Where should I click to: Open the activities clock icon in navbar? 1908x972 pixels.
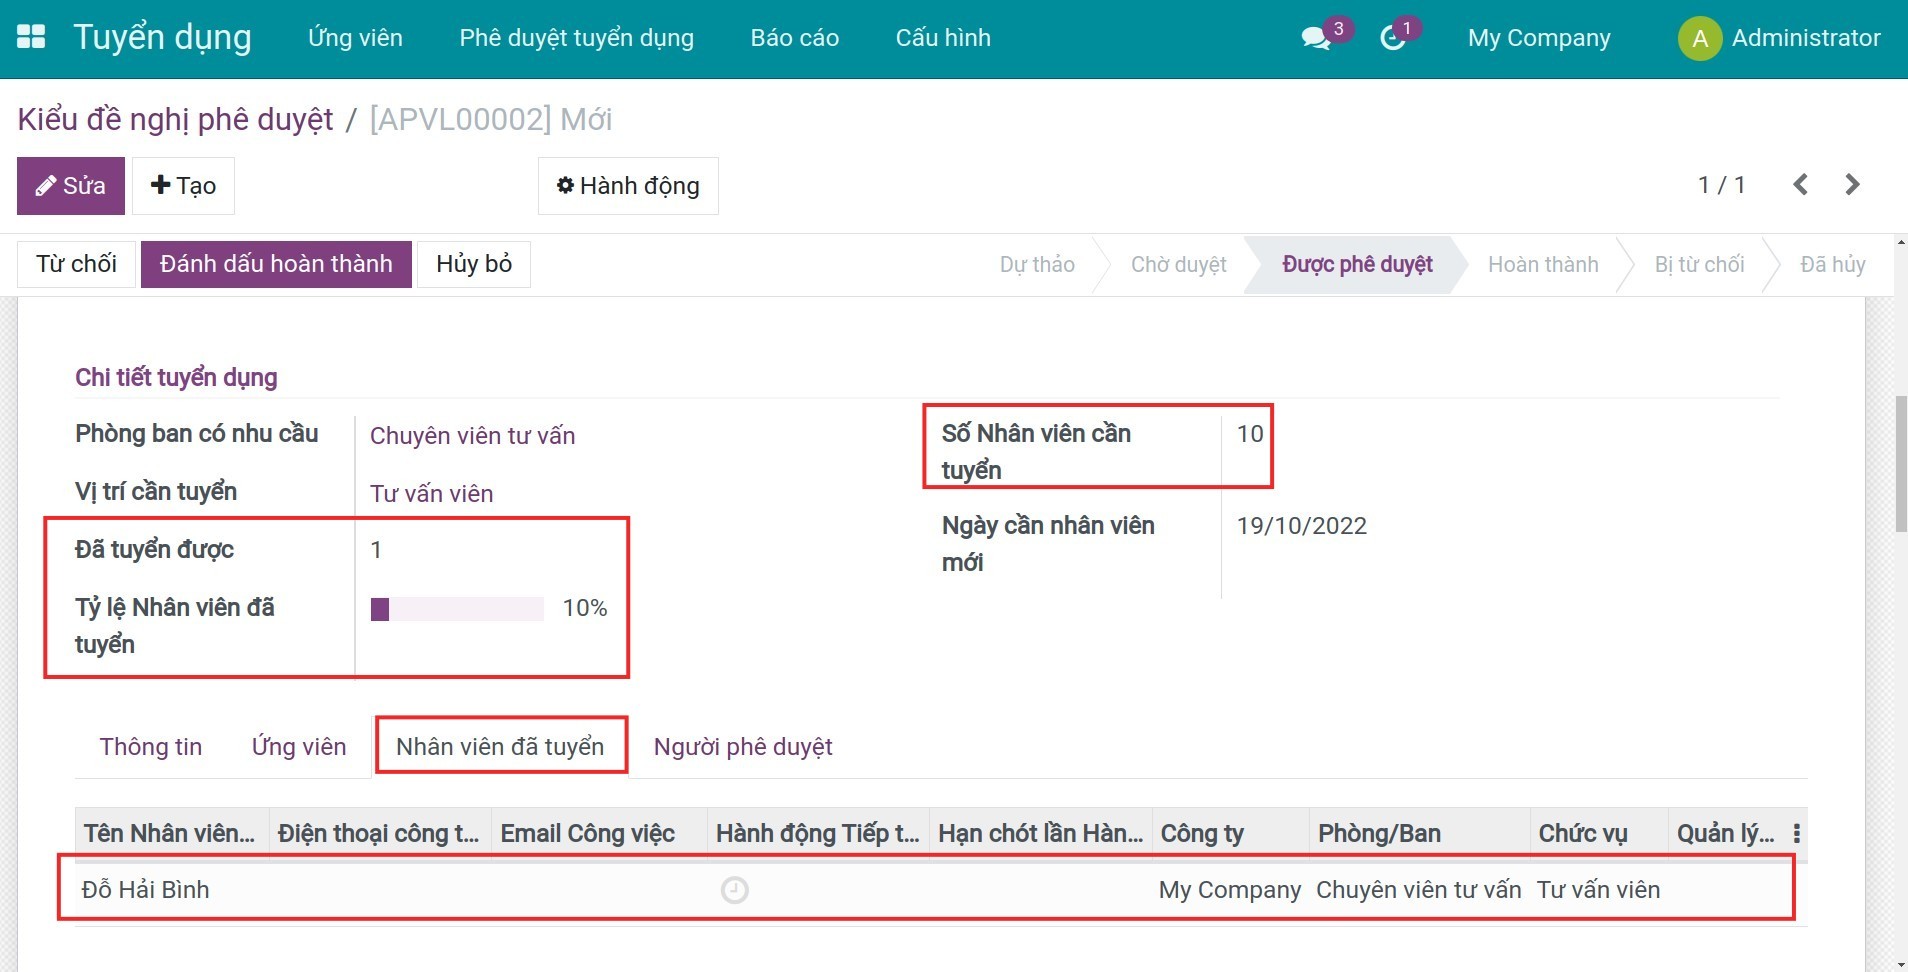tap(1392, 38)
